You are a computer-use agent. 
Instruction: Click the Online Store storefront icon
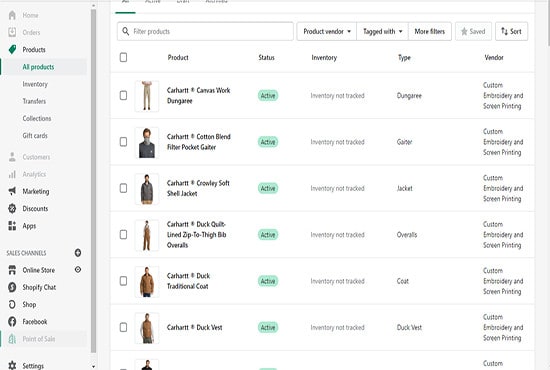[12, 270]
